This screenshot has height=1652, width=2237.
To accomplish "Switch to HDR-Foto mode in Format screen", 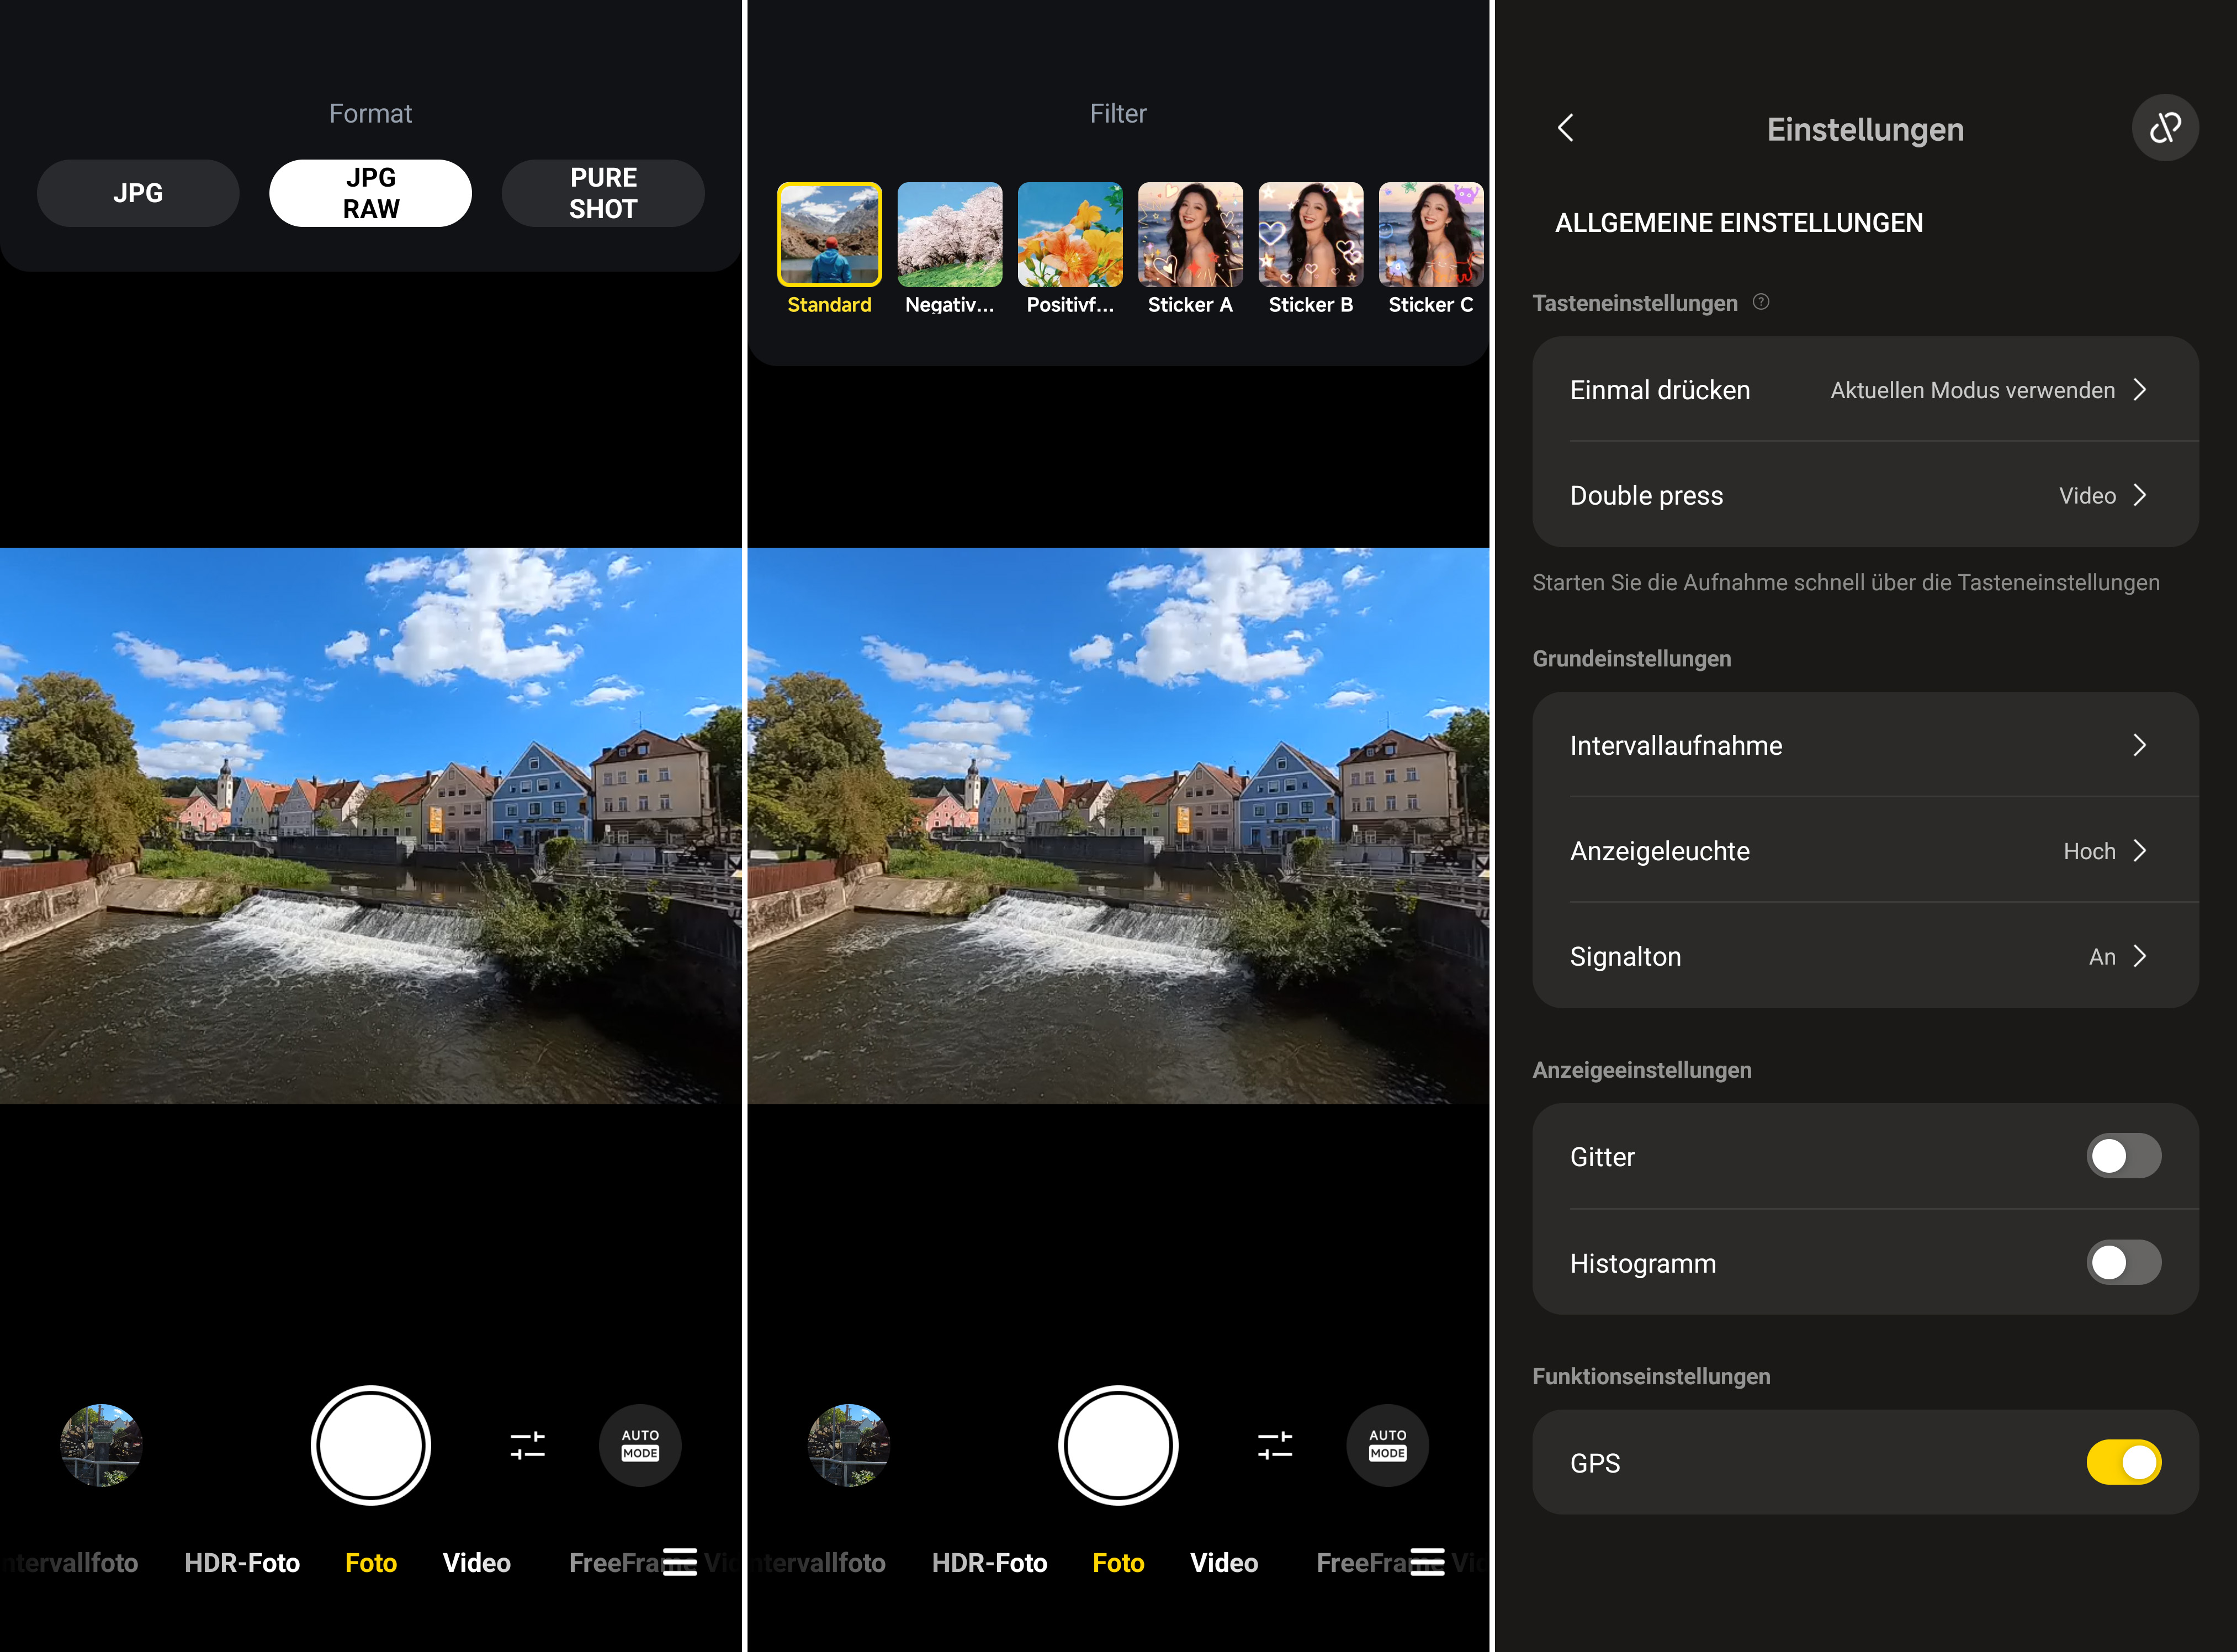I will click(242, 1562).
